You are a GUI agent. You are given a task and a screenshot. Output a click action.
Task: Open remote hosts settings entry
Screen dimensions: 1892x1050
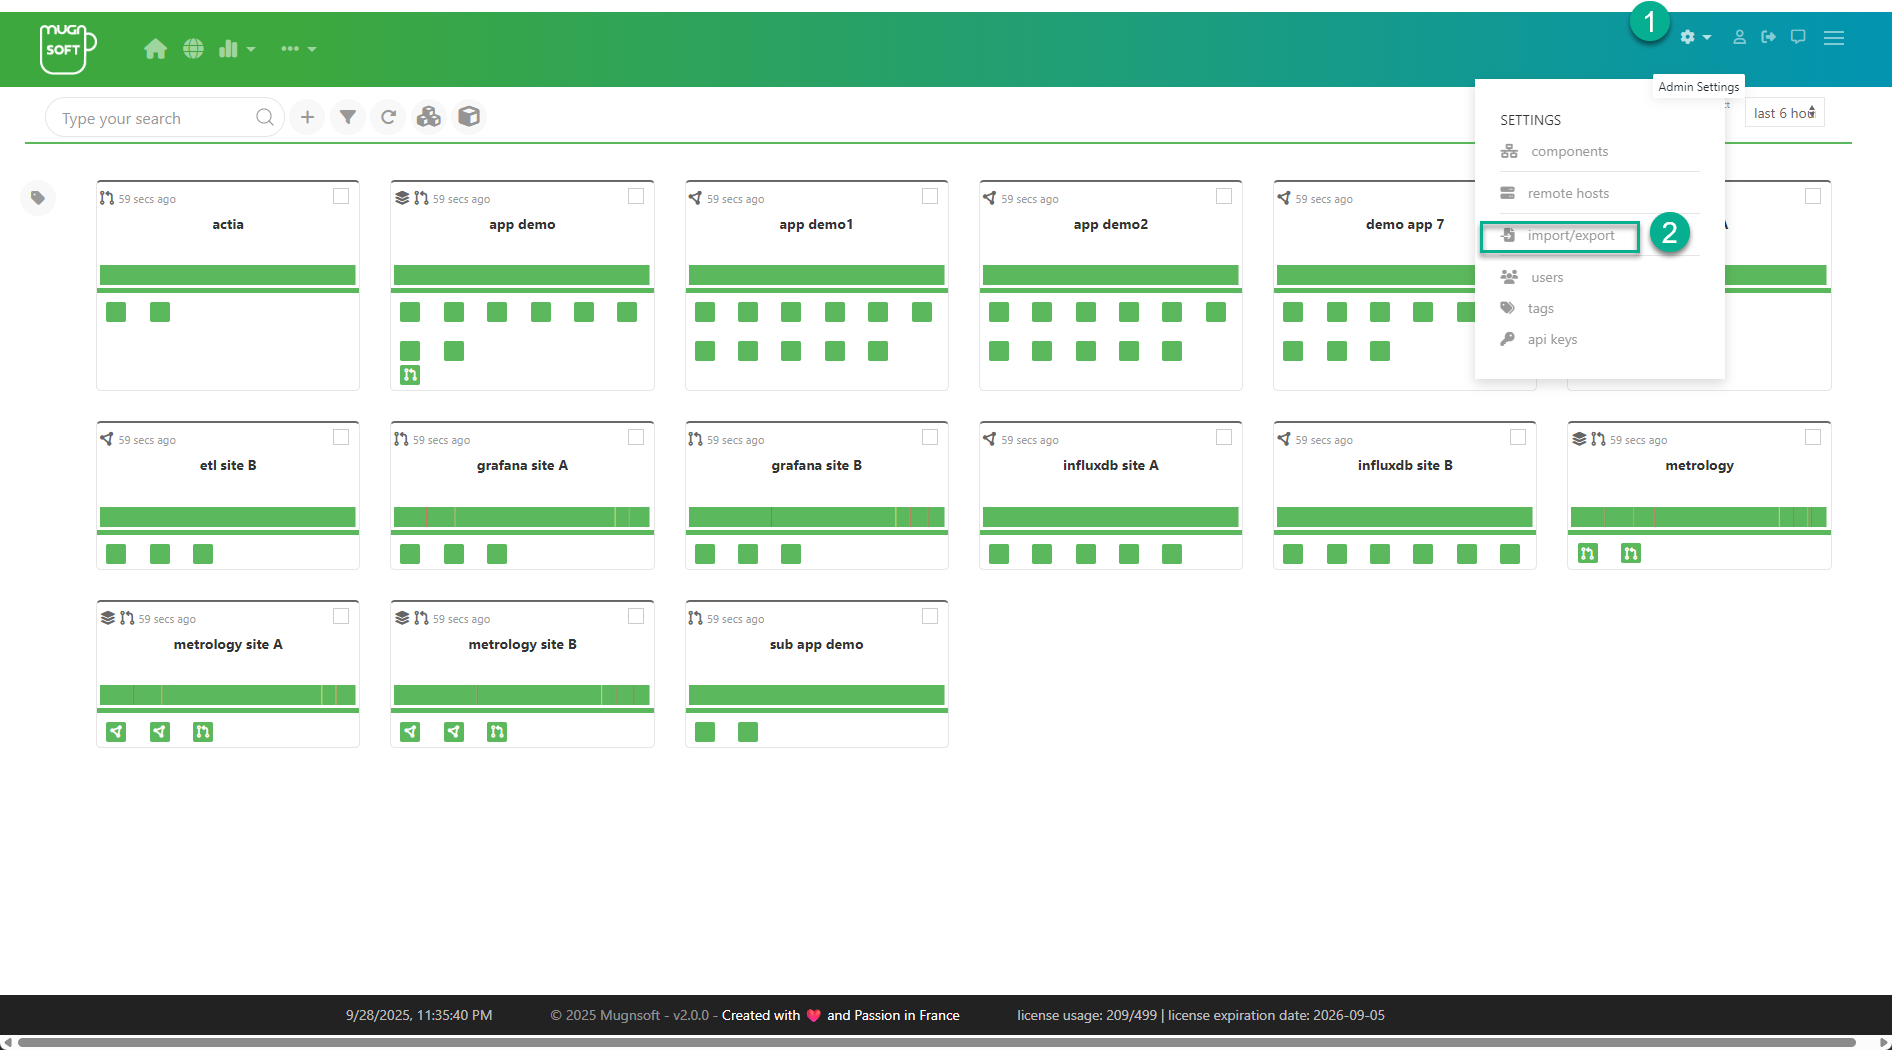tap(1567, 194)
